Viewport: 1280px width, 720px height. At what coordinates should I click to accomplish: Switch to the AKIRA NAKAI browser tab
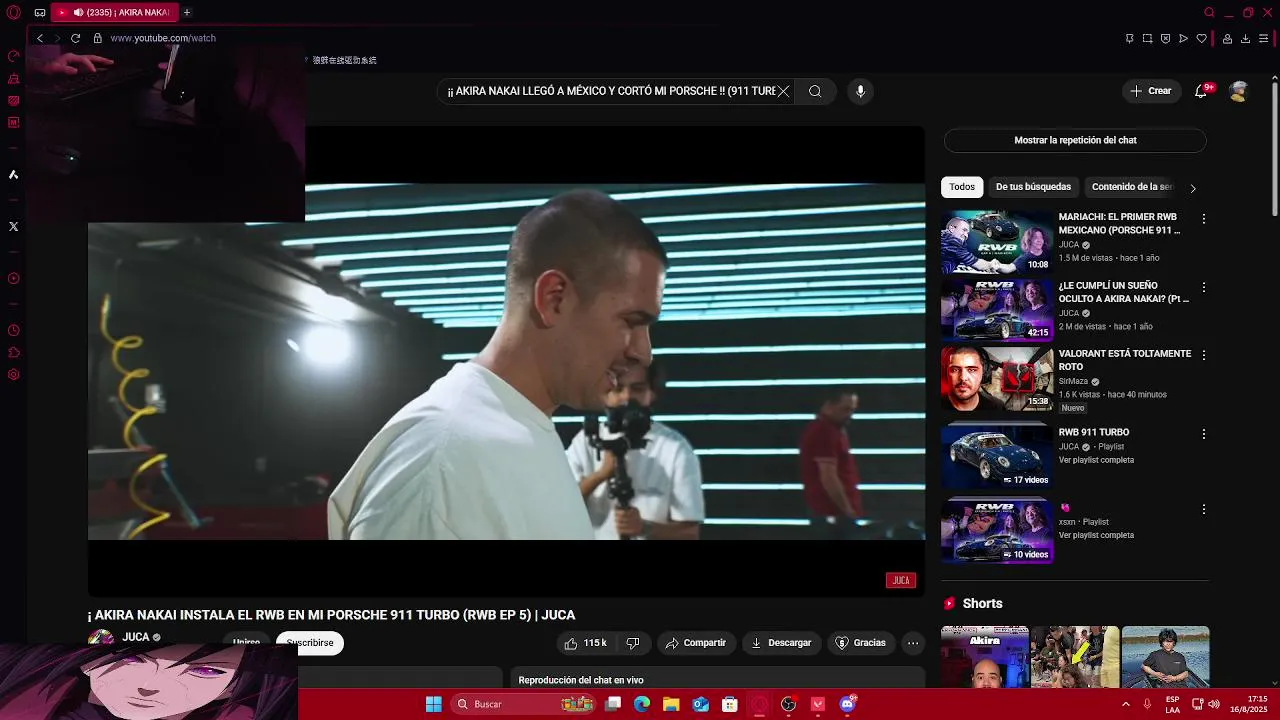pyautogui.click(x=113, y=12)
